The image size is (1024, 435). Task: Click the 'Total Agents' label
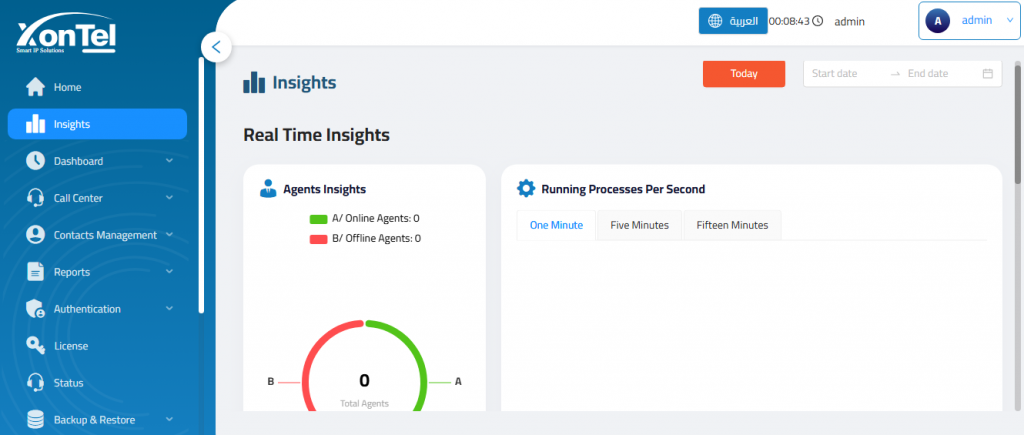pos(364,404)
